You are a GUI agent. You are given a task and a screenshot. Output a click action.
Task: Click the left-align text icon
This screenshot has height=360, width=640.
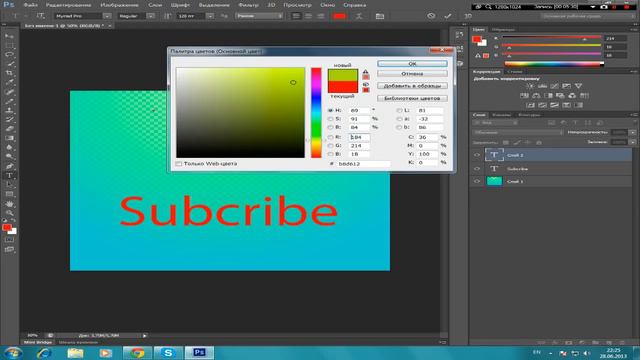pyautogui.click(x=296, y=16)
